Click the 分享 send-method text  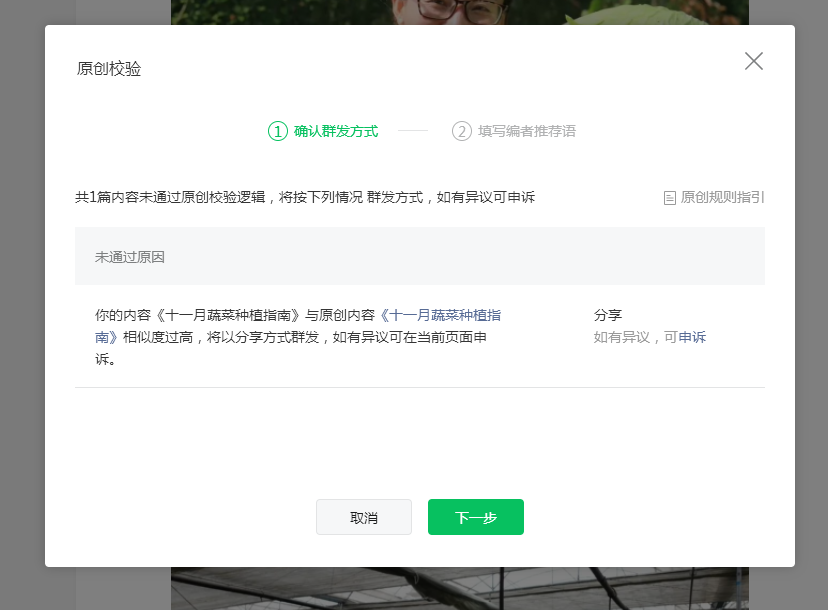pyautogui.click(x=608, y=315)
